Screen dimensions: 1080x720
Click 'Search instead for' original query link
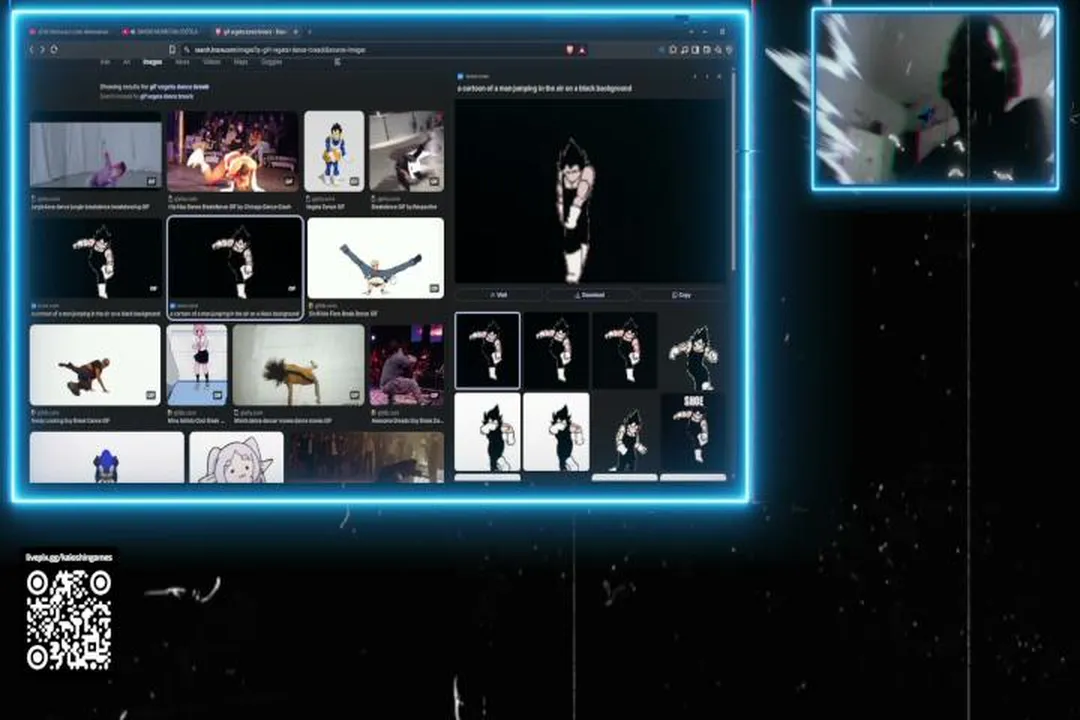(x=167, y=96)
